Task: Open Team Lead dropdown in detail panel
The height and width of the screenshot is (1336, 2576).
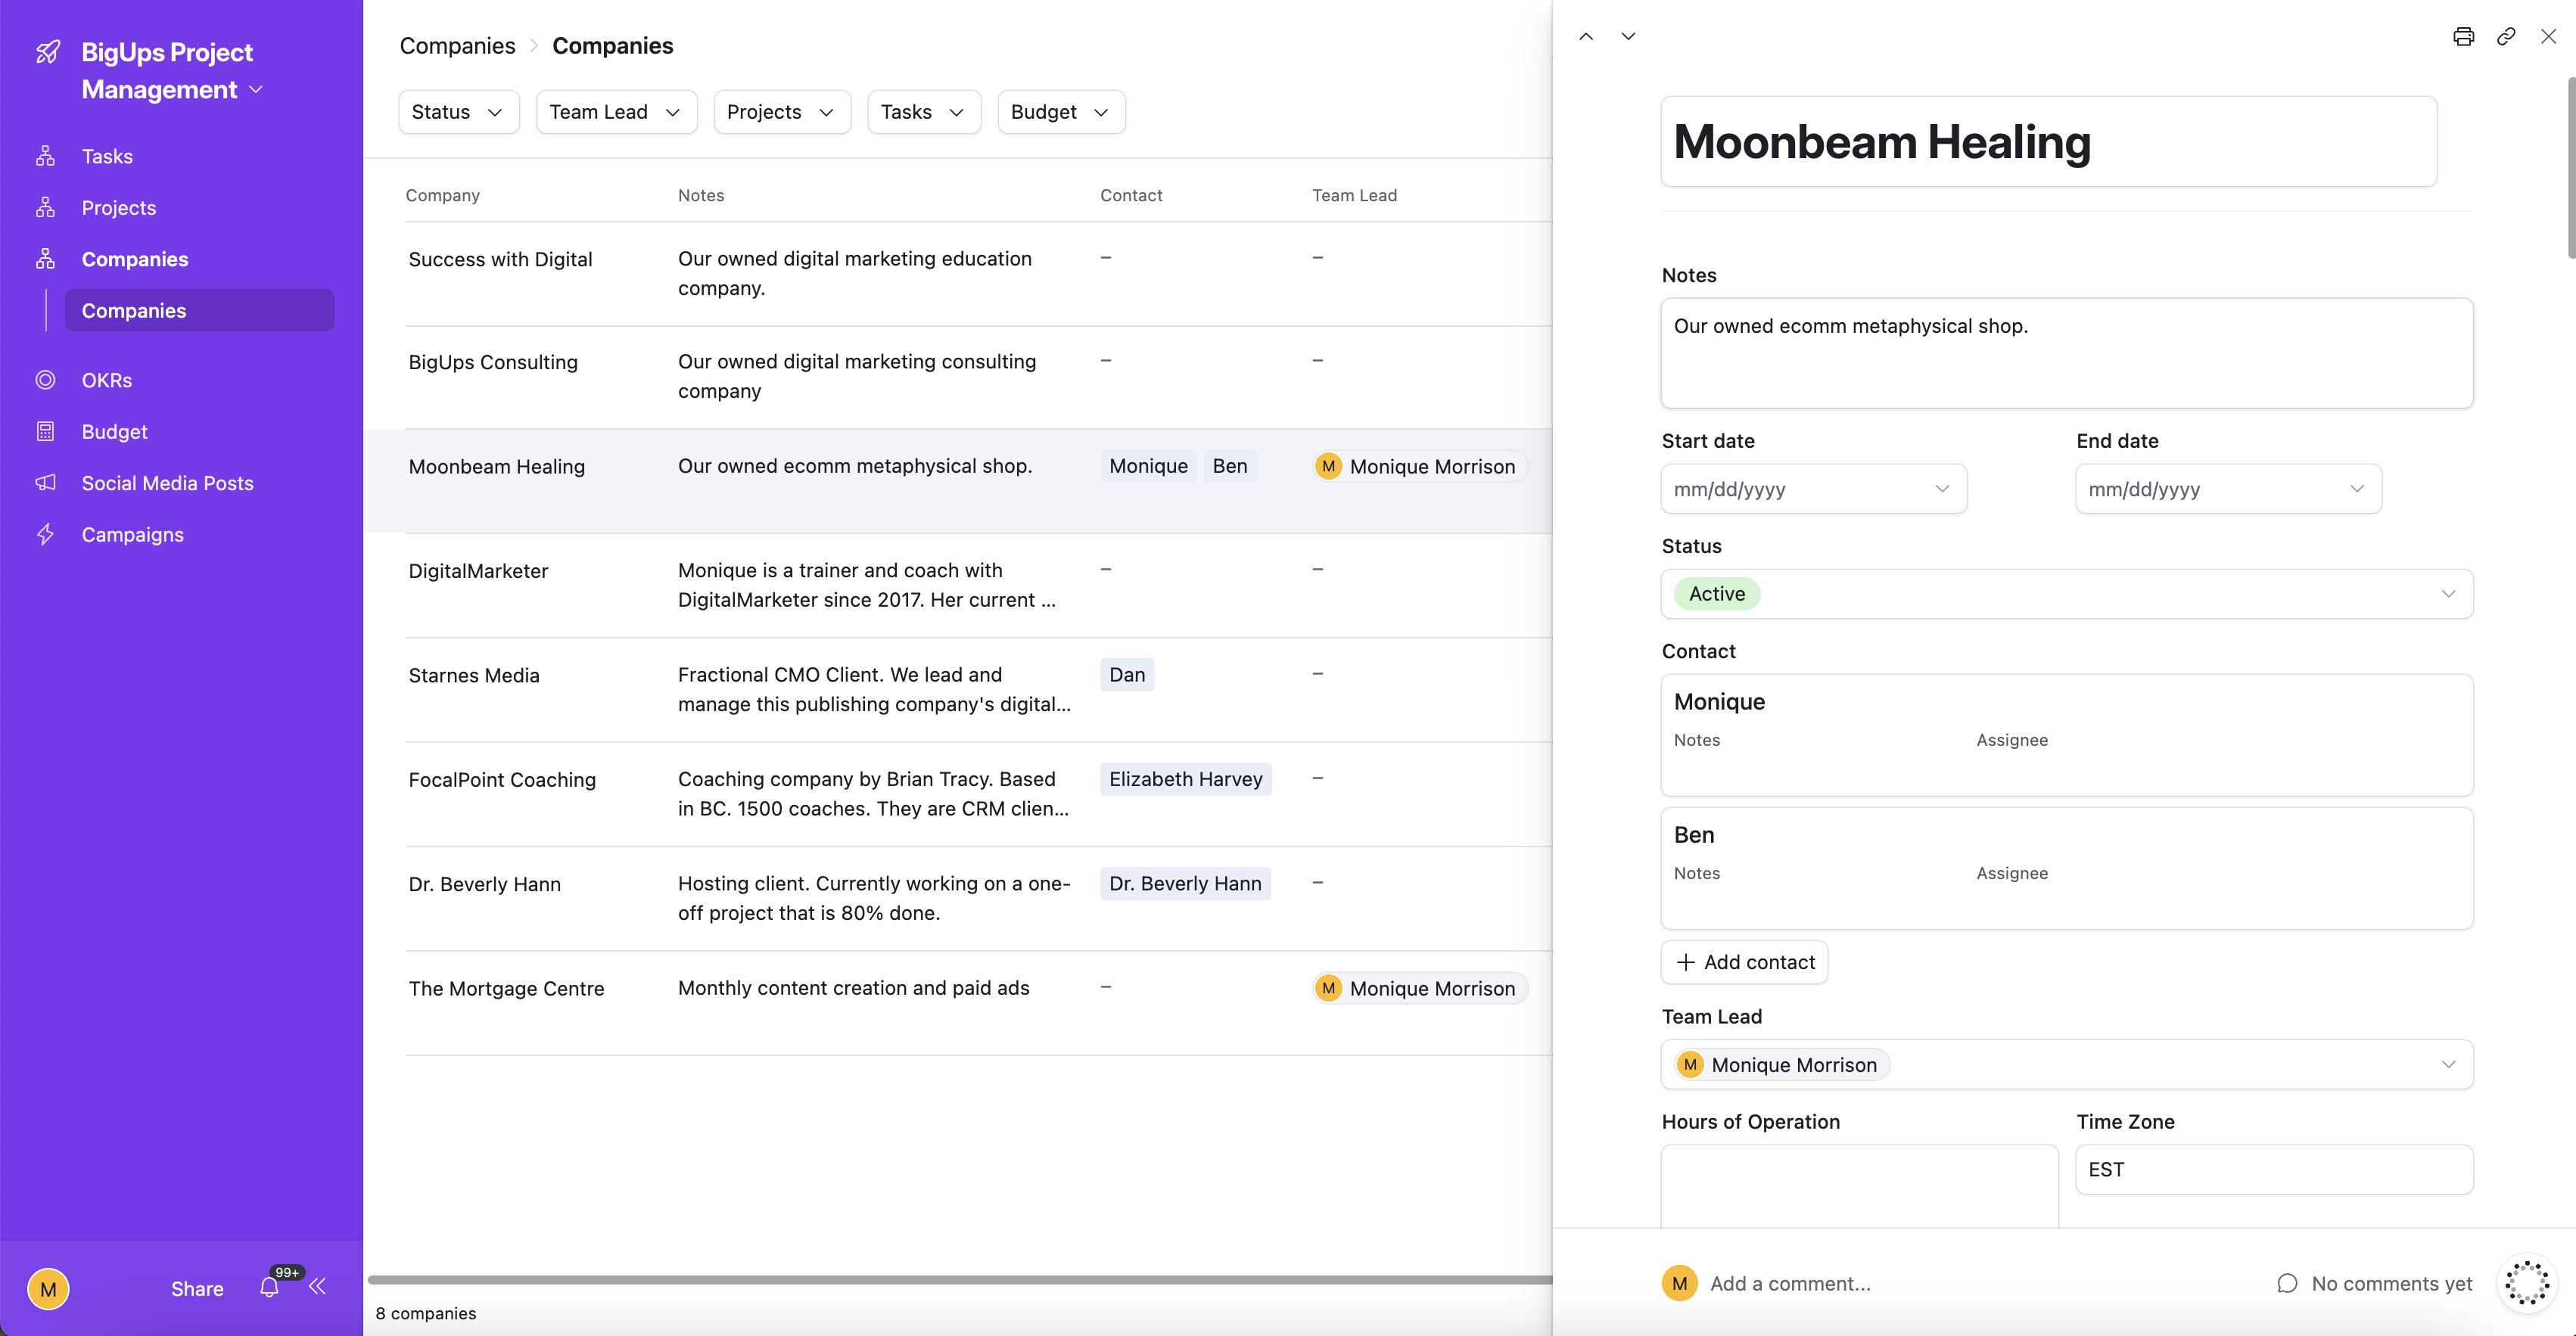Action: 2067,1064
